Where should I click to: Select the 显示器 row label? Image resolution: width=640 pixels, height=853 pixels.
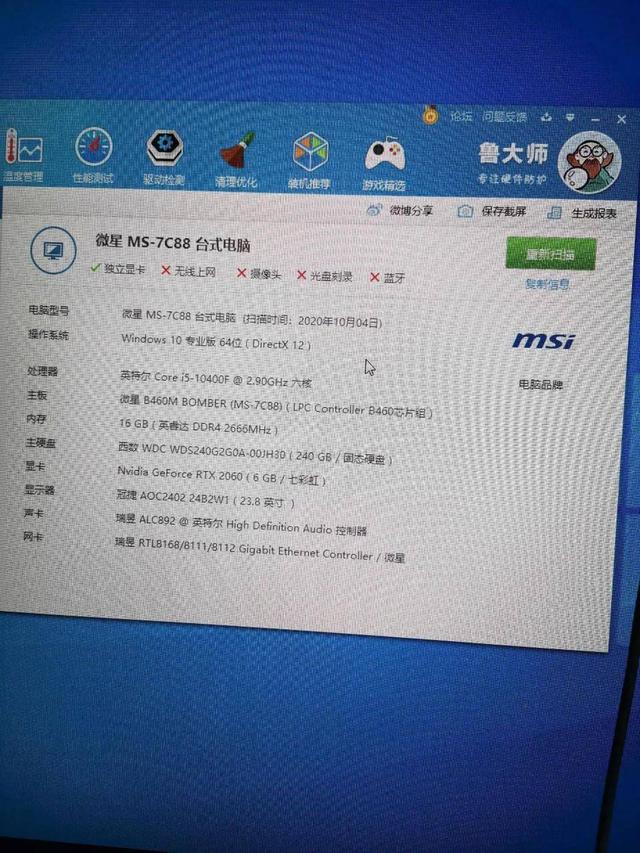click(39, 490)
